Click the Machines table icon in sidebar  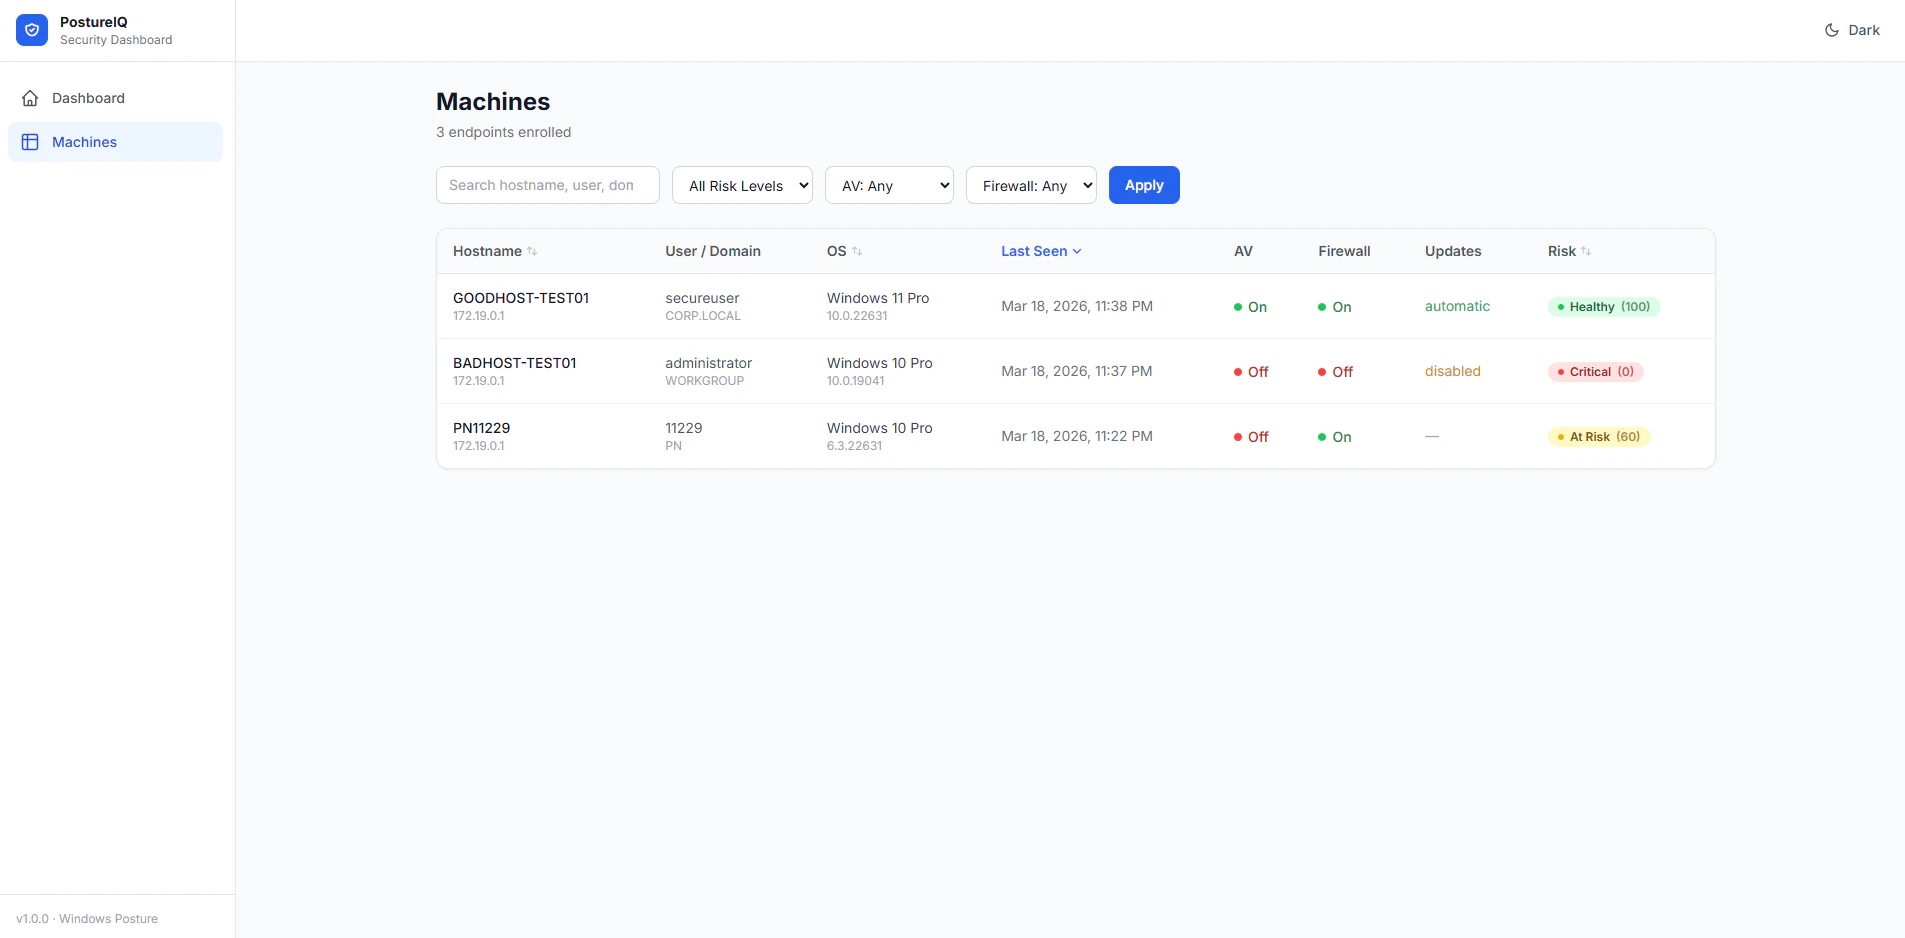point(30,142)
